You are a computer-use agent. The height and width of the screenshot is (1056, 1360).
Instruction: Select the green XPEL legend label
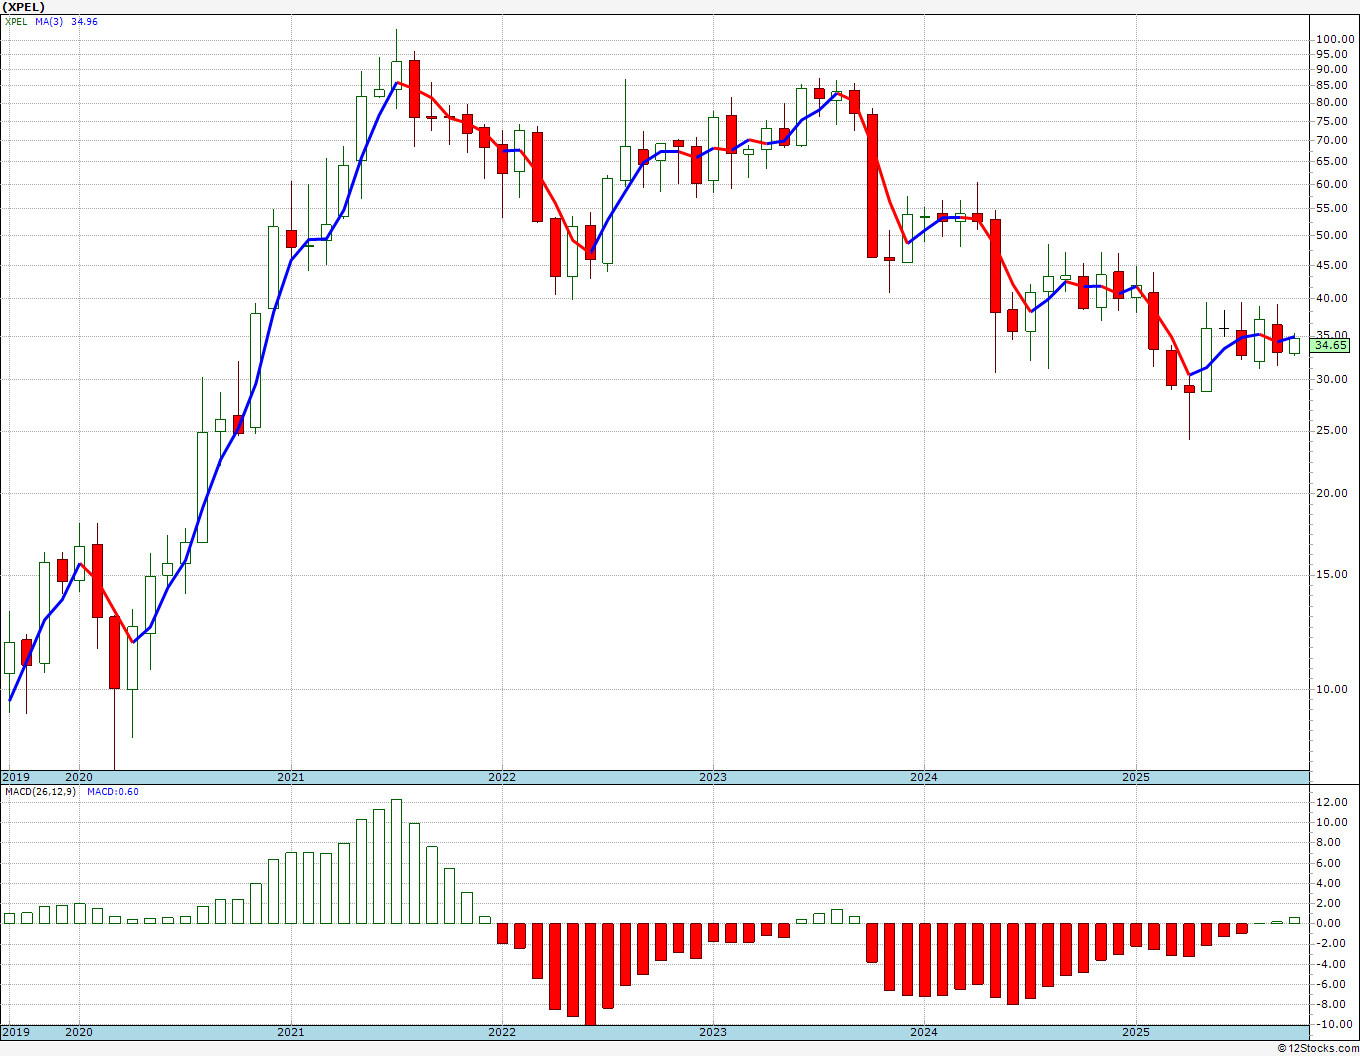[16, 22]
